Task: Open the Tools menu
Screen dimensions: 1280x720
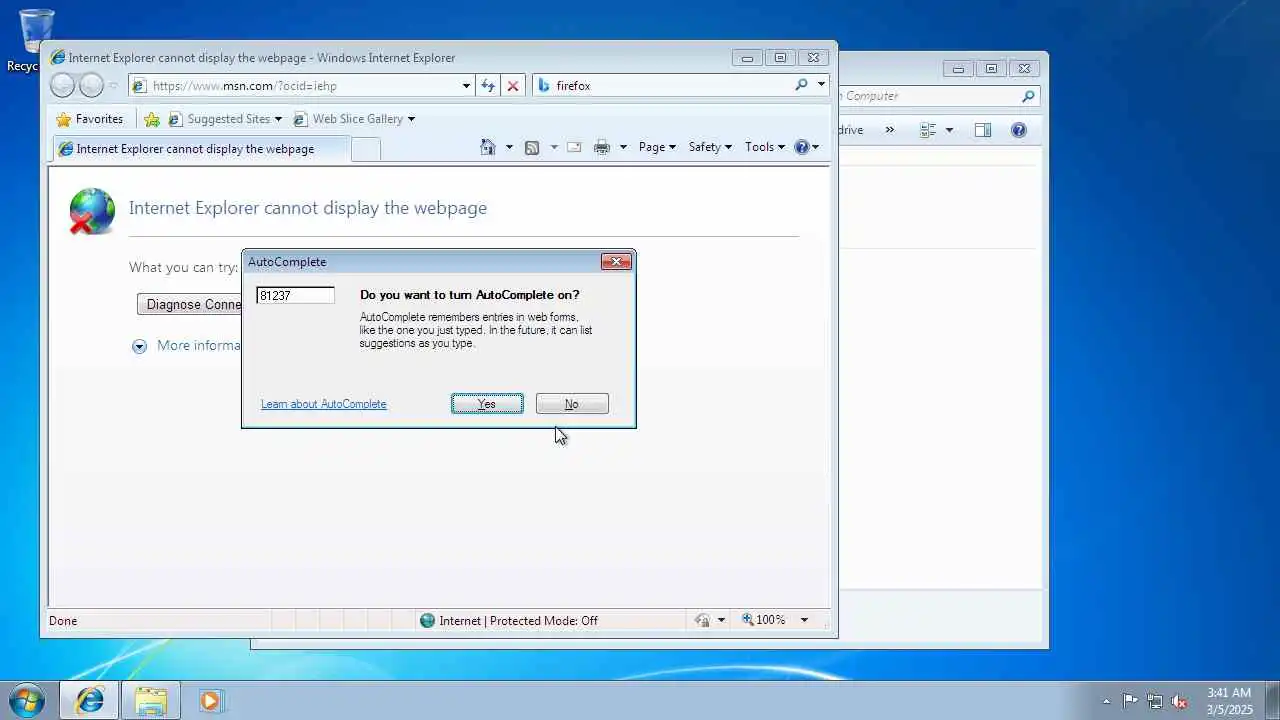Action: 765,147
